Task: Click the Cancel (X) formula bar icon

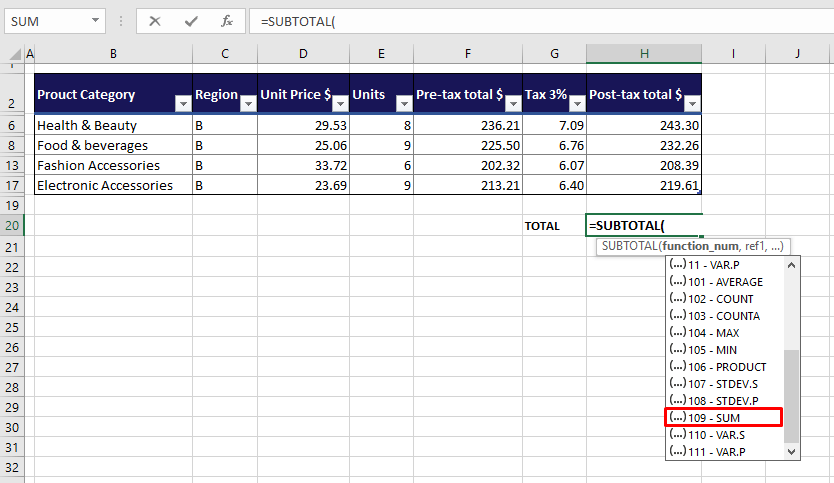Action: tap(155, 21)
